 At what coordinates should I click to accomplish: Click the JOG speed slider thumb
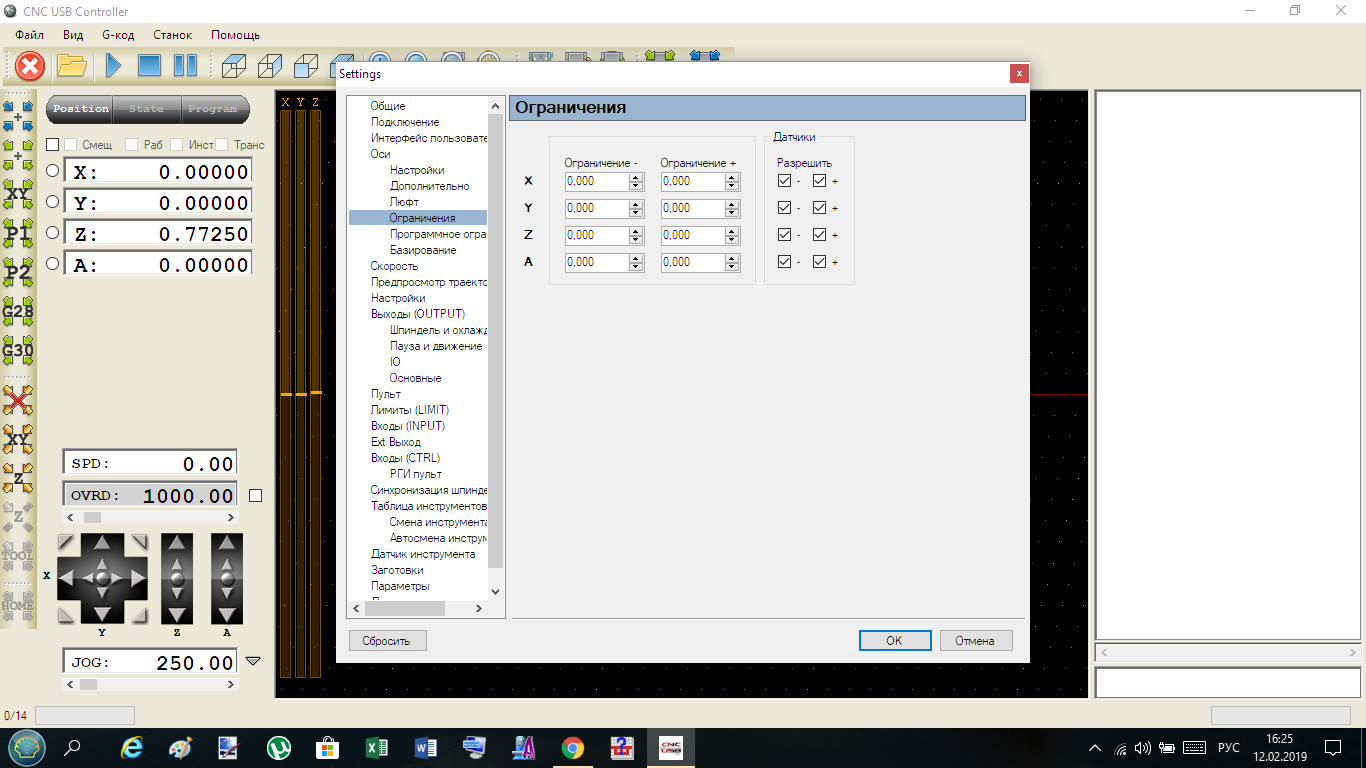tap(88, 685)
